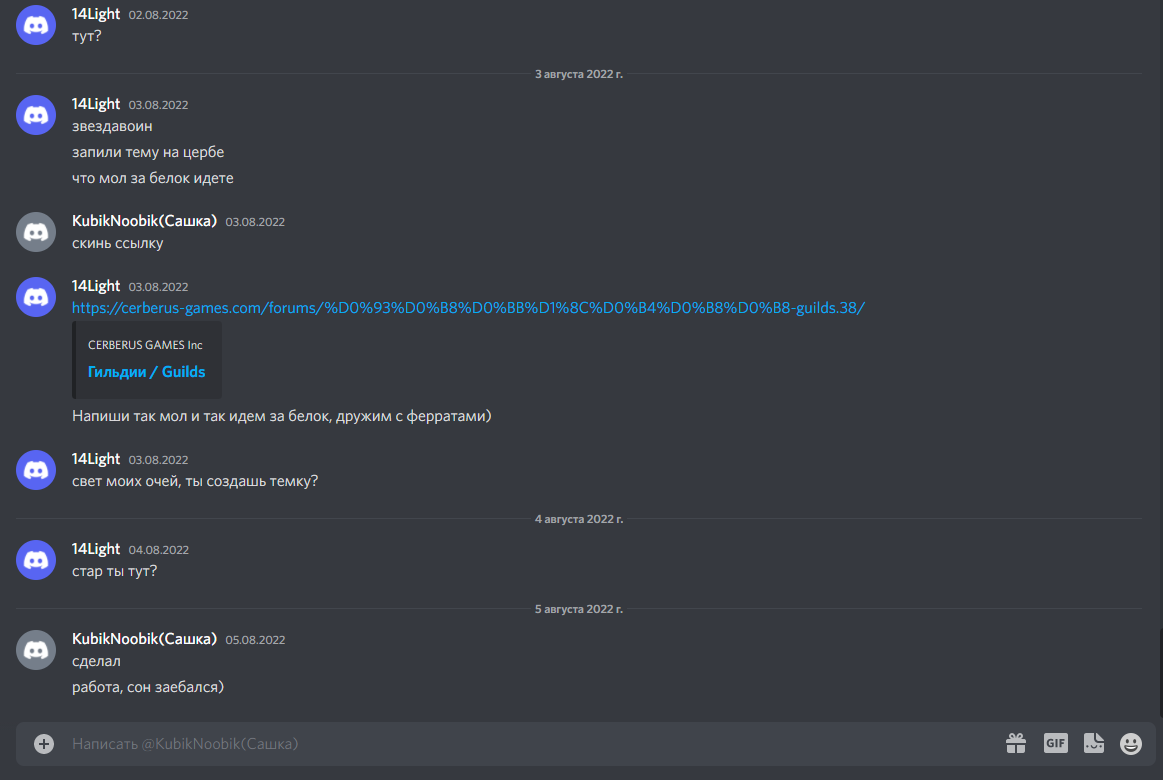The width and height of the screenshot is (1163, 780).
Task: Click 14Light's avatar beside 'стар ты тут?'
Action: click(x=36, y=560)
